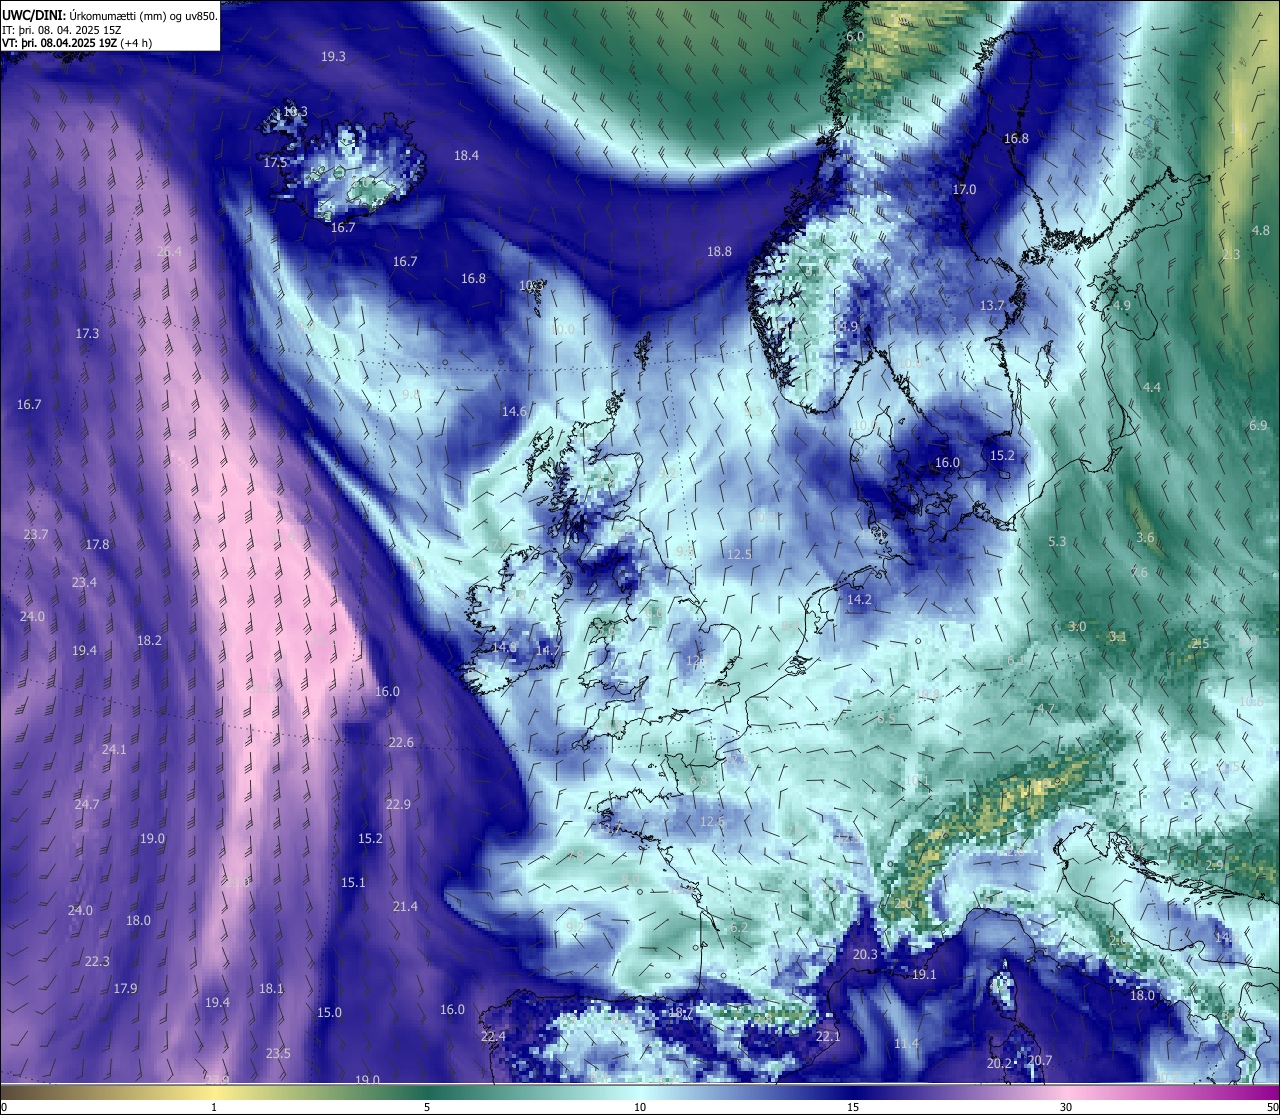The height and width of the screenshot is (1115, 1280).
Task: Click the 18.1 value in the southern Atlantic
Action: tap(271, 989)
